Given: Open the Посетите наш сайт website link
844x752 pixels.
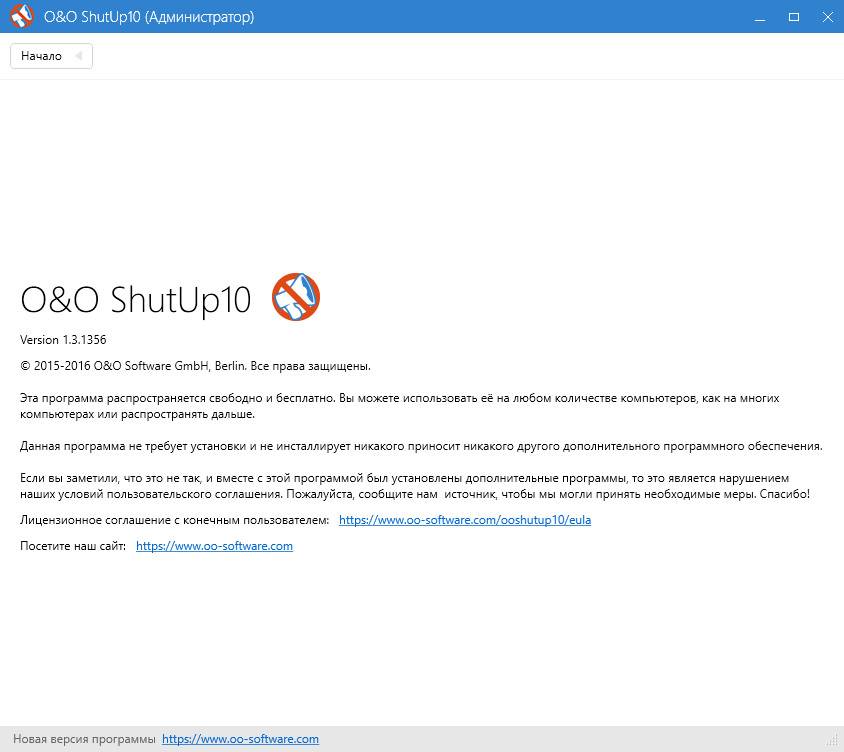Looking at the screenshot, I should click(214, 546).
